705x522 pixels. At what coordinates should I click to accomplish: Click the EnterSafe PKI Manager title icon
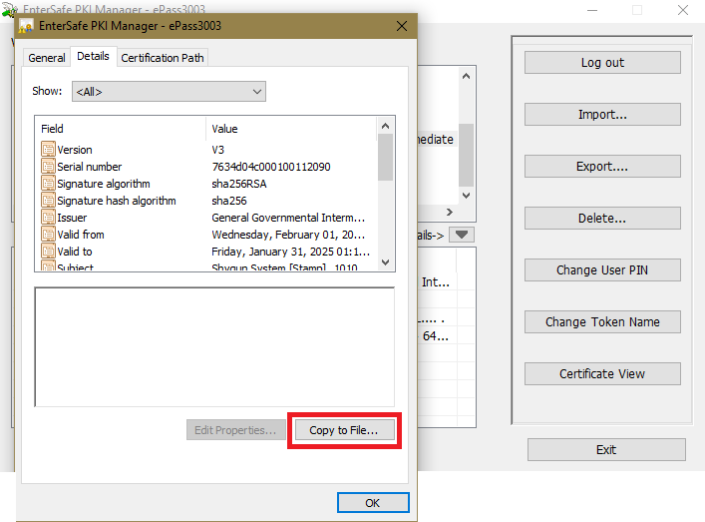(x=26, y=25)
